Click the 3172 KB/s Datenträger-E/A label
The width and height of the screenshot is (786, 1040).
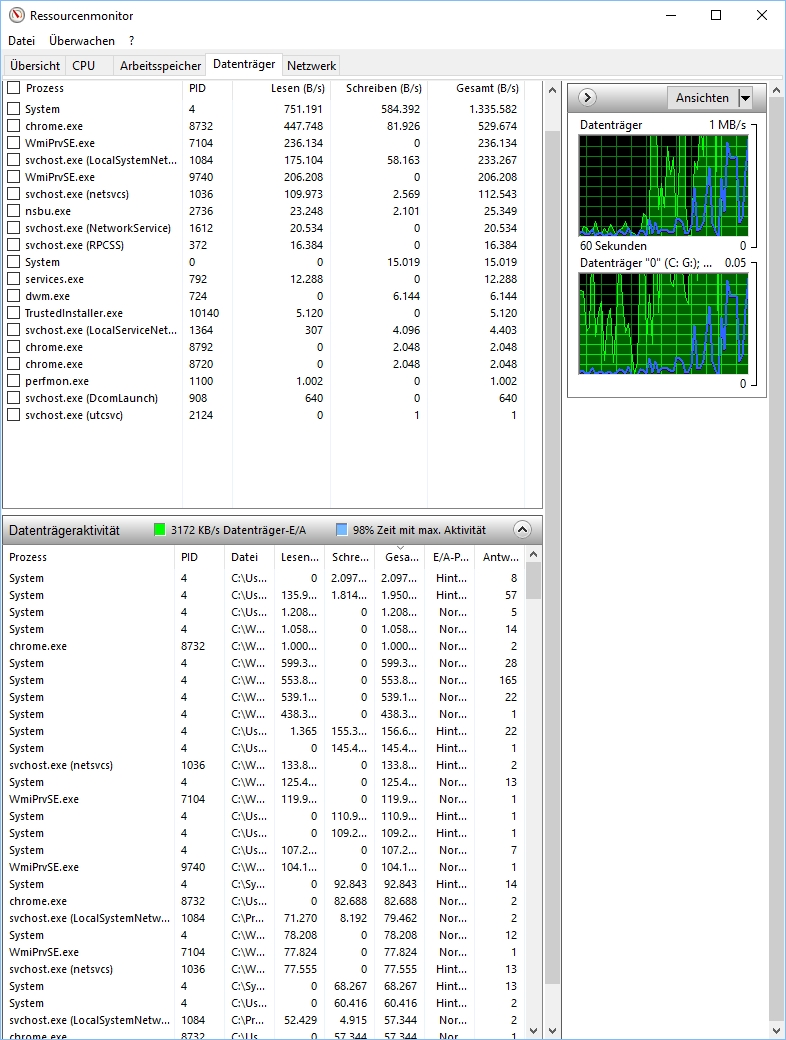(238, 530)
